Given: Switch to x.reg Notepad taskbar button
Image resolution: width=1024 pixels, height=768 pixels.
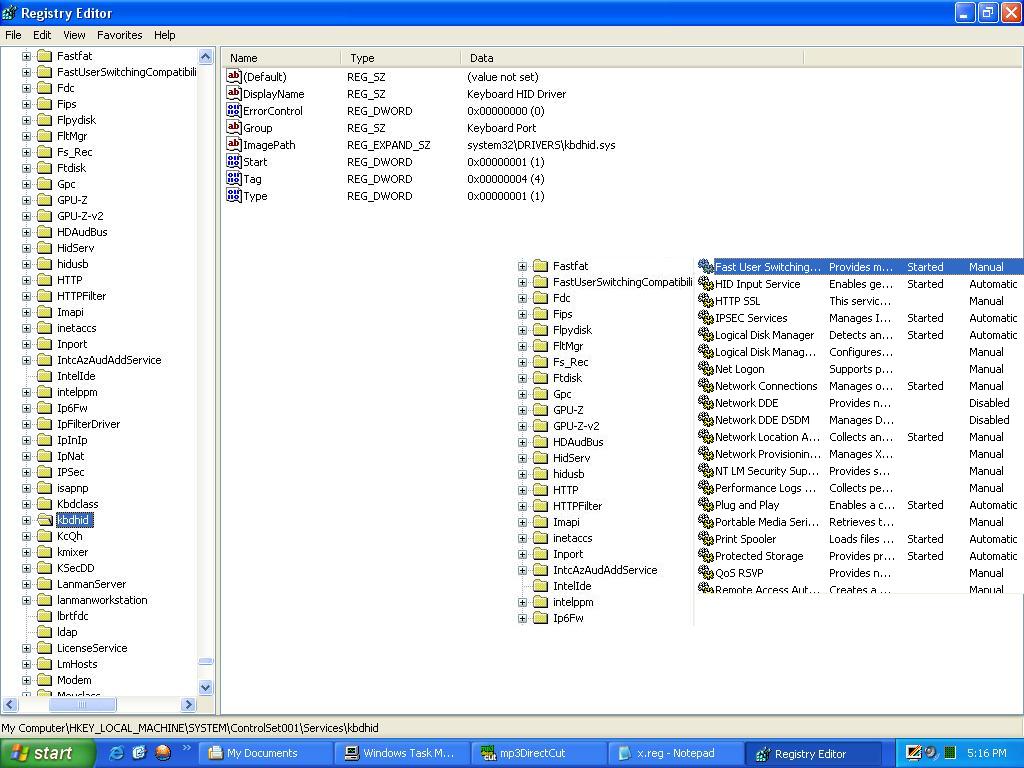Looking at the screenshot, I should point(675,753).
